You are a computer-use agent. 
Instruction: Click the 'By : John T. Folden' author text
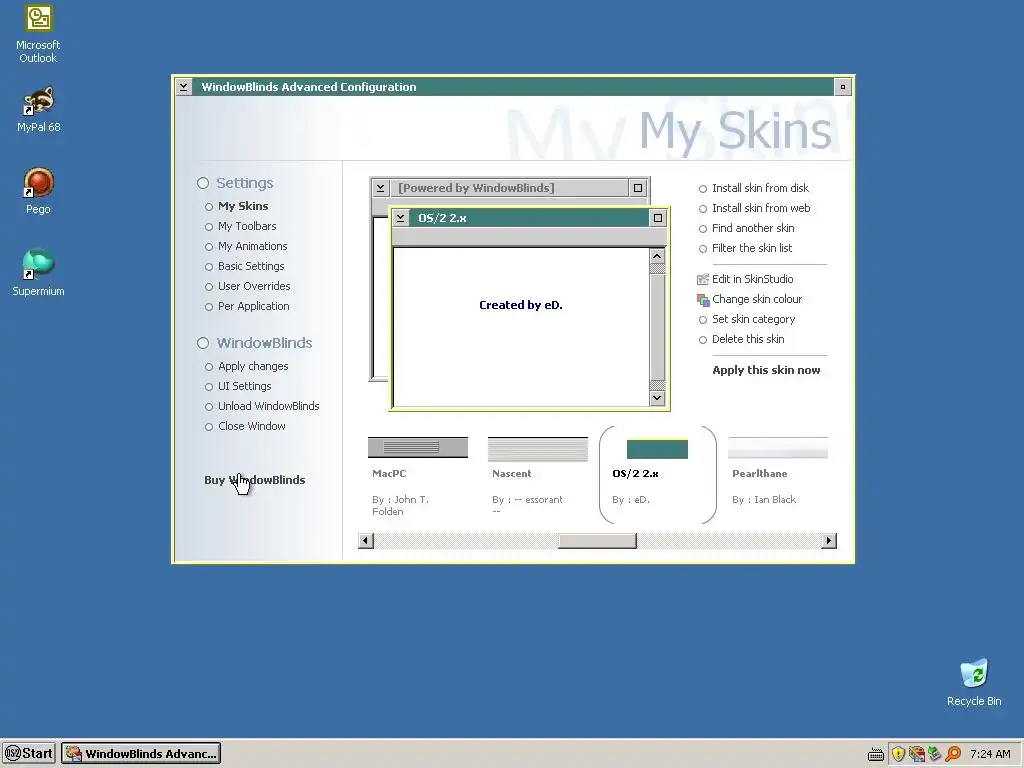coord(400,505)
